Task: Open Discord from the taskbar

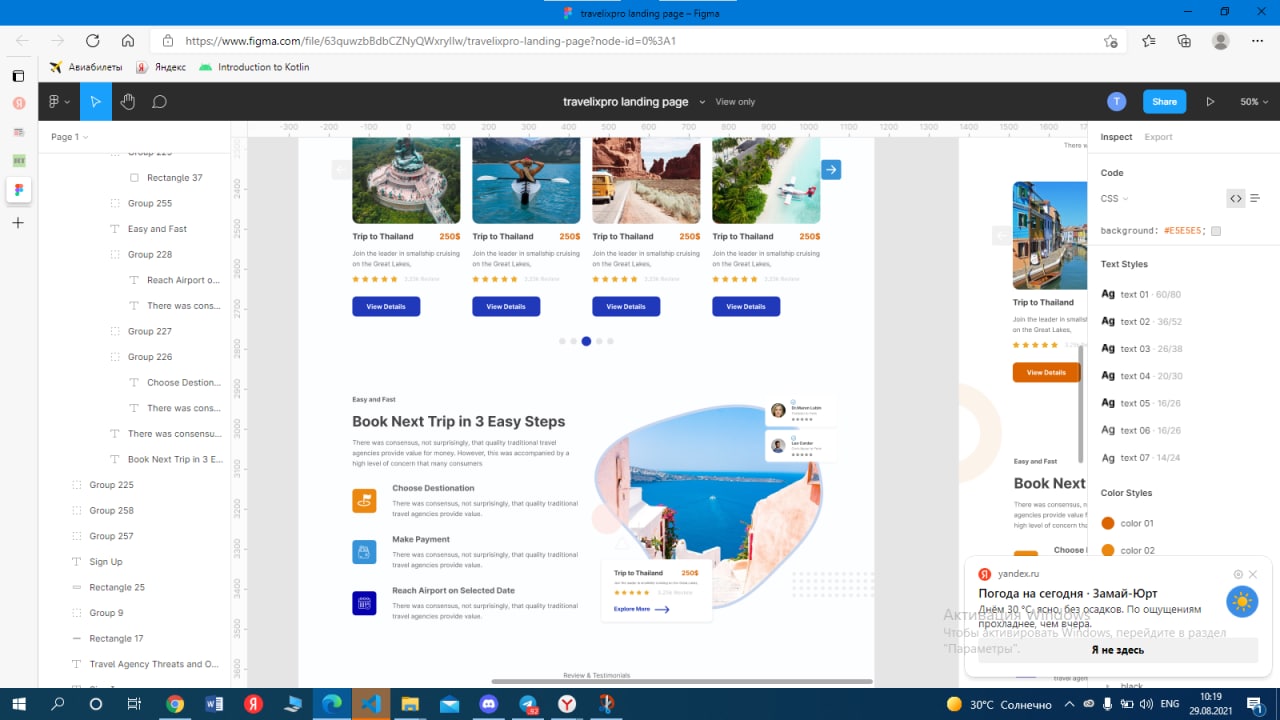Action: pos(488,704)
